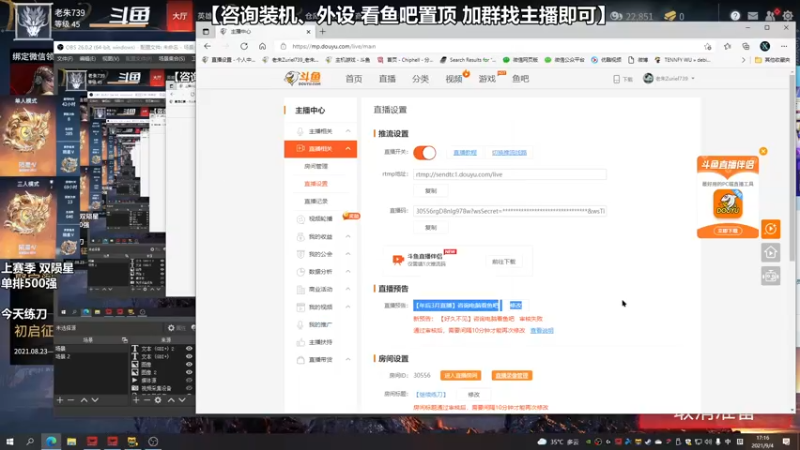Open the 游戏 nav item
This screenshot has height=450, width=800.
point(487,79)
